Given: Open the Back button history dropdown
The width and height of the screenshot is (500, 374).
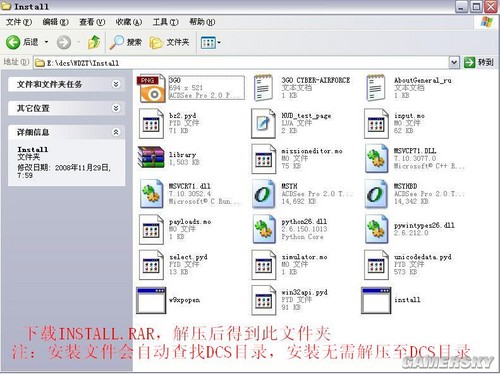Looking at the screenshot, I should 46,42.
